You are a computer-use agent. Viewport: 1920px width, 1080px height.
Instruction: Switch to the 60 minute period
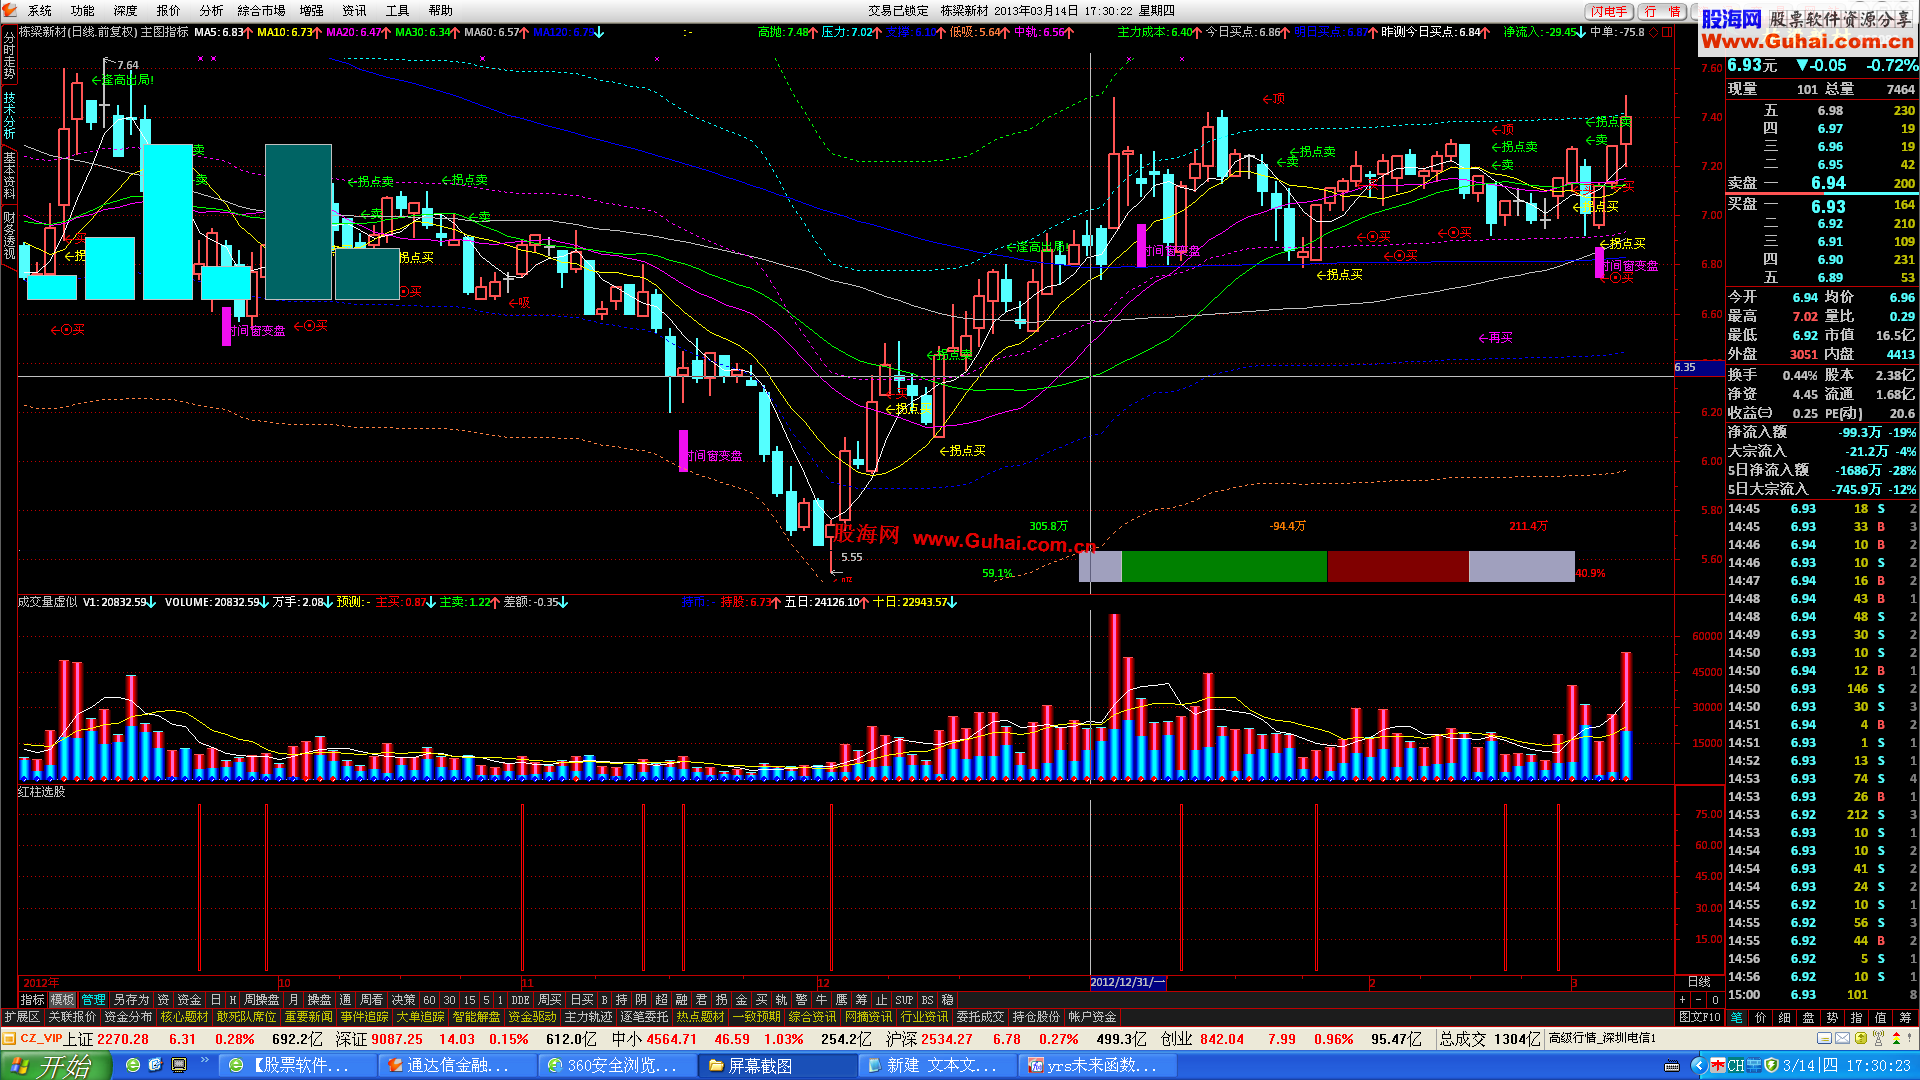point(429,1000)
